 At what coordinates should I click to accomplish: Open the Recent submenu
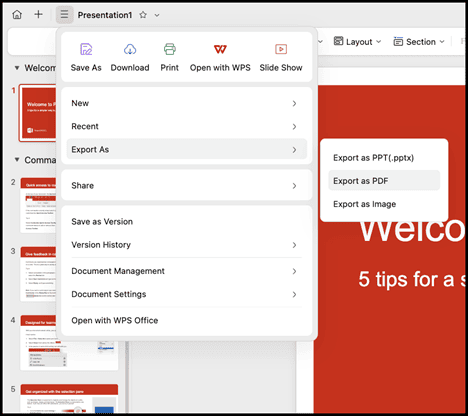click(187, 126)
